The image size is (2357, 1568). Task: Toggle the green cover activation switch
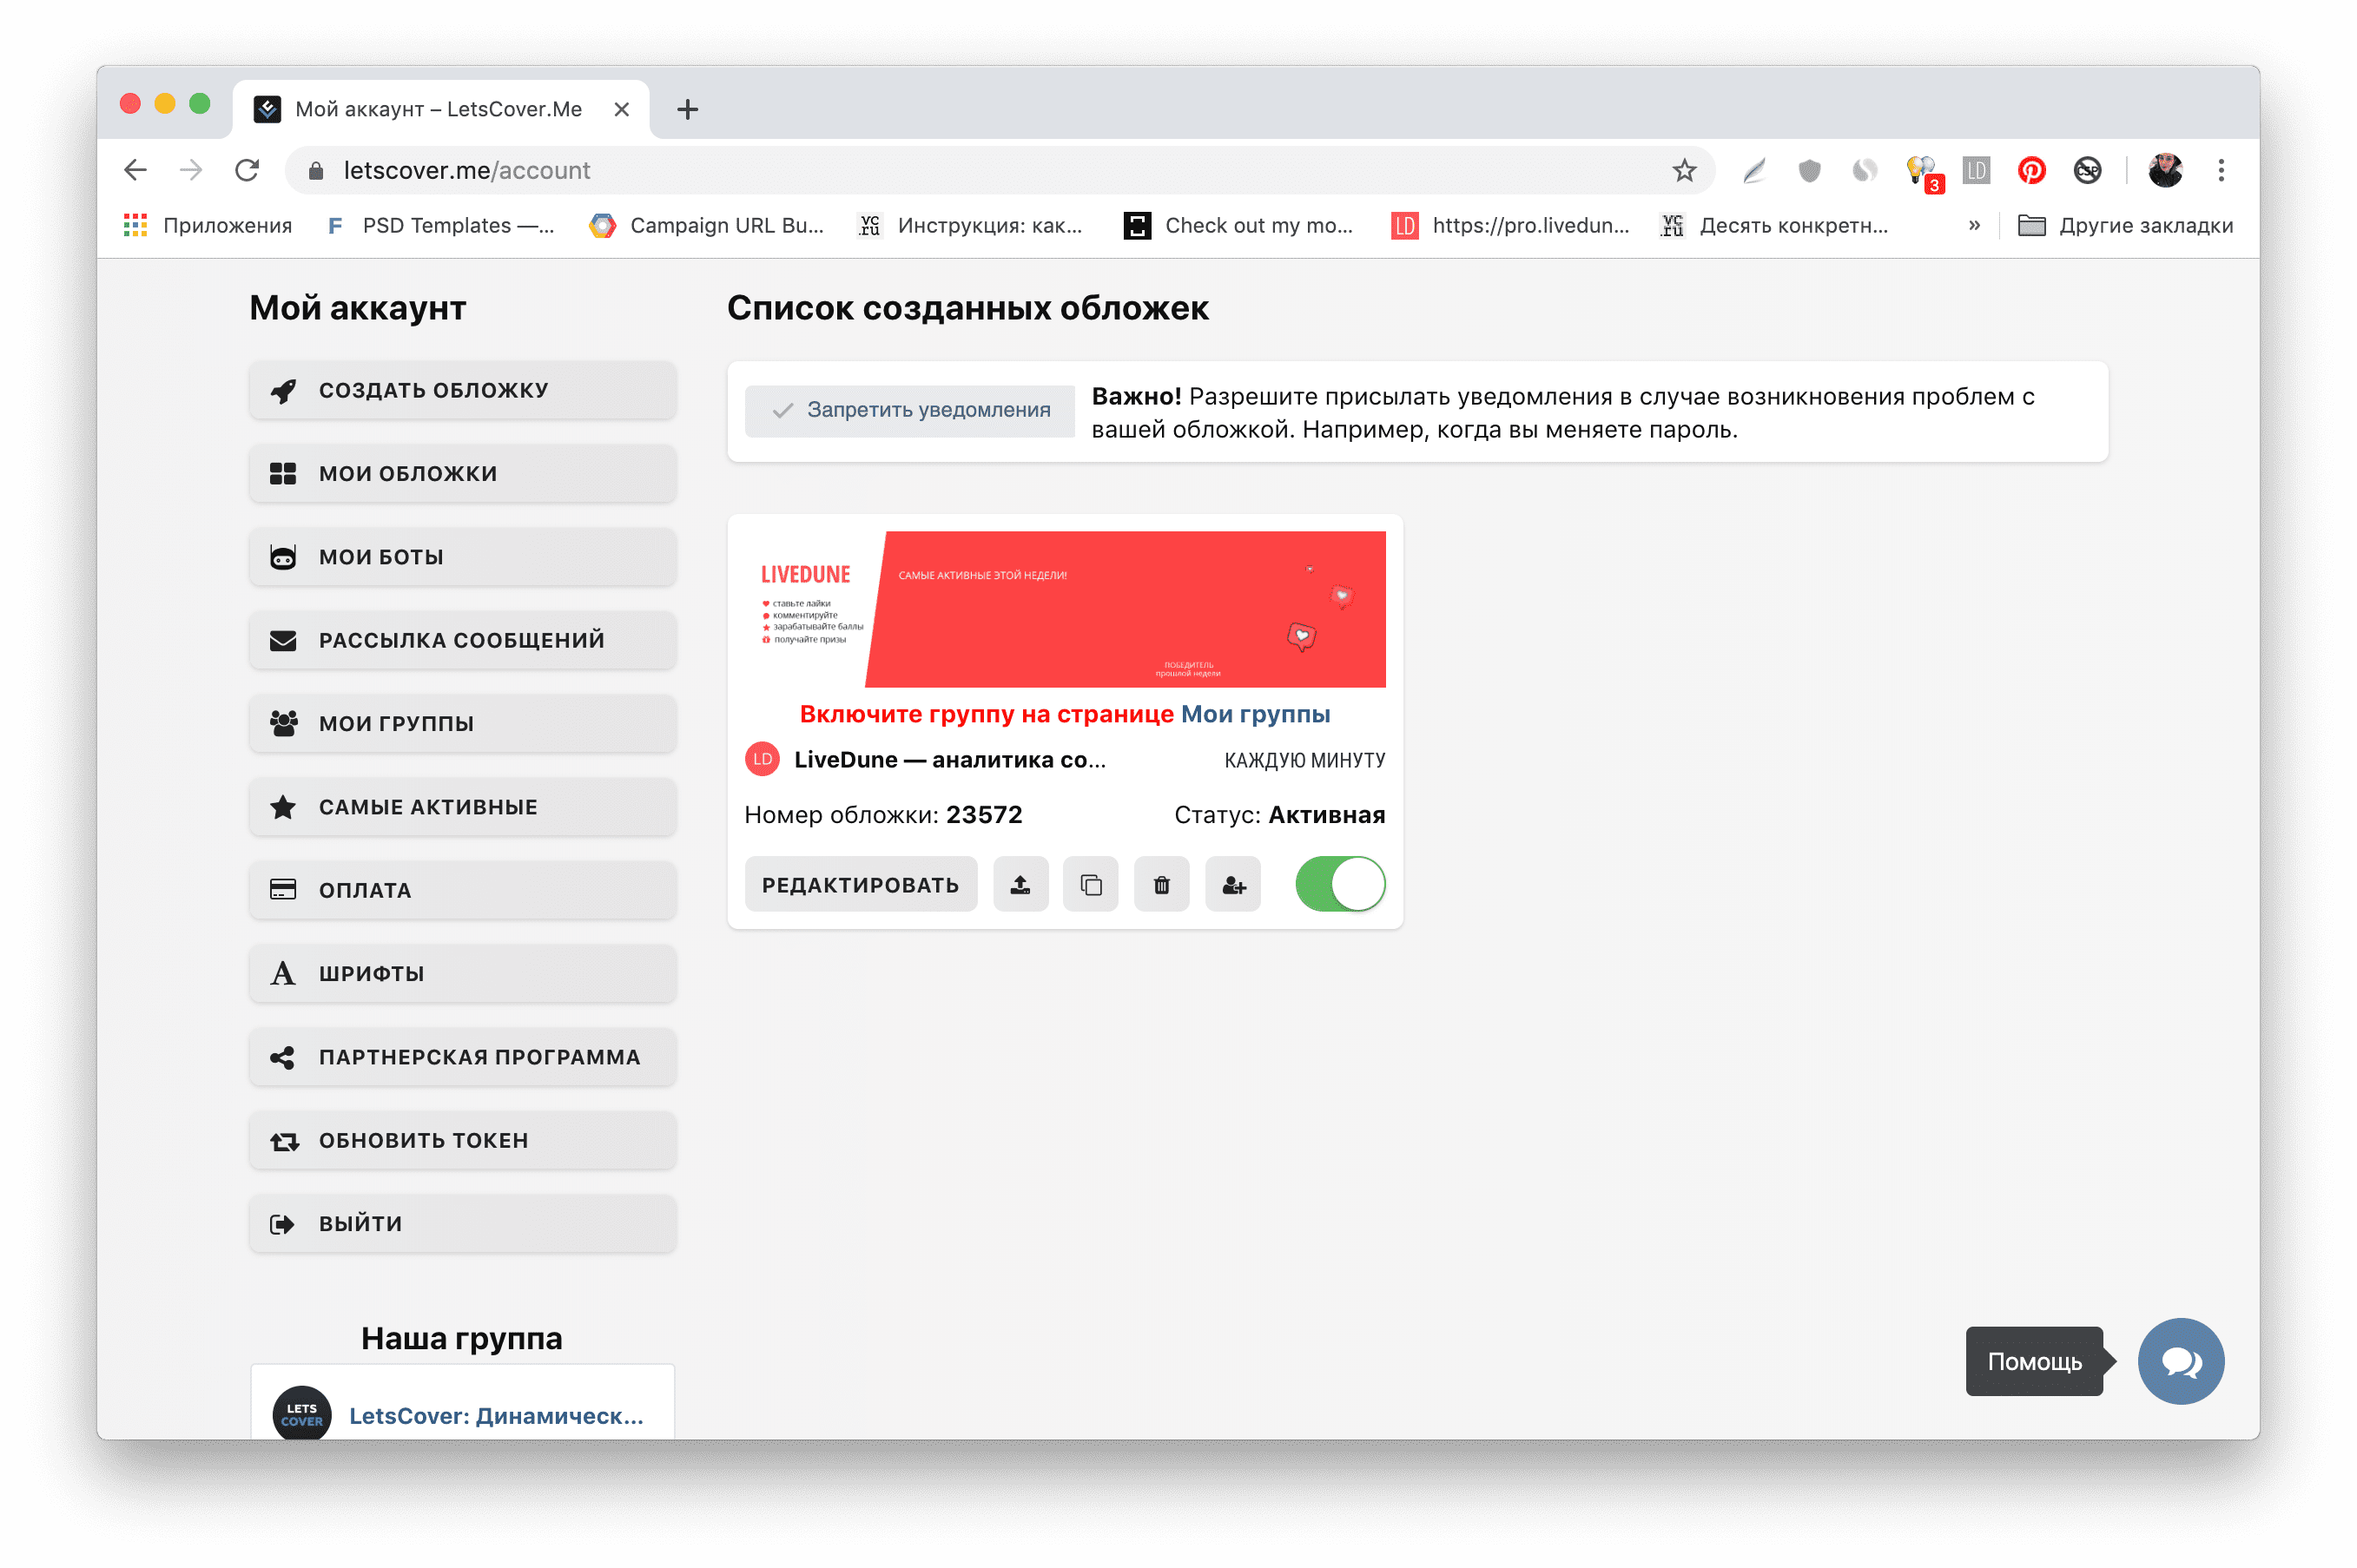pyautogui.click(x=1339, y=884)
